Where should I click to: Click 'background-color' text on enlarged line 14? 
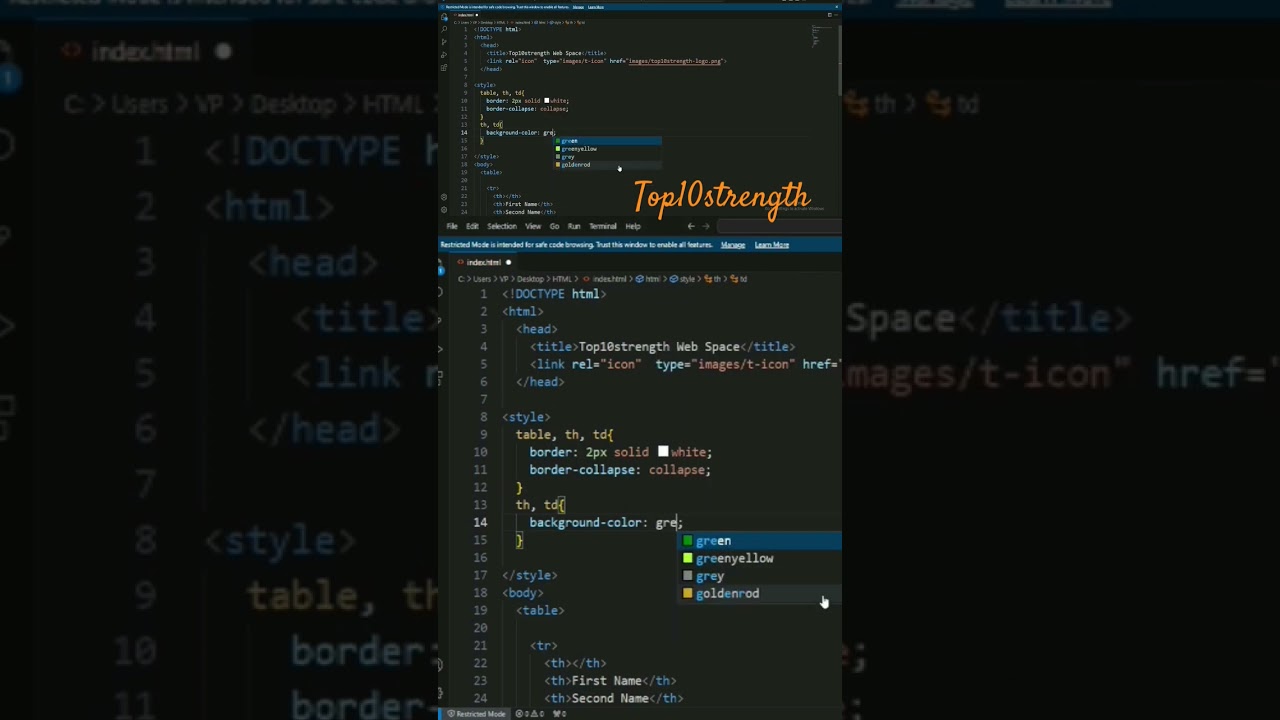[585, 523]
